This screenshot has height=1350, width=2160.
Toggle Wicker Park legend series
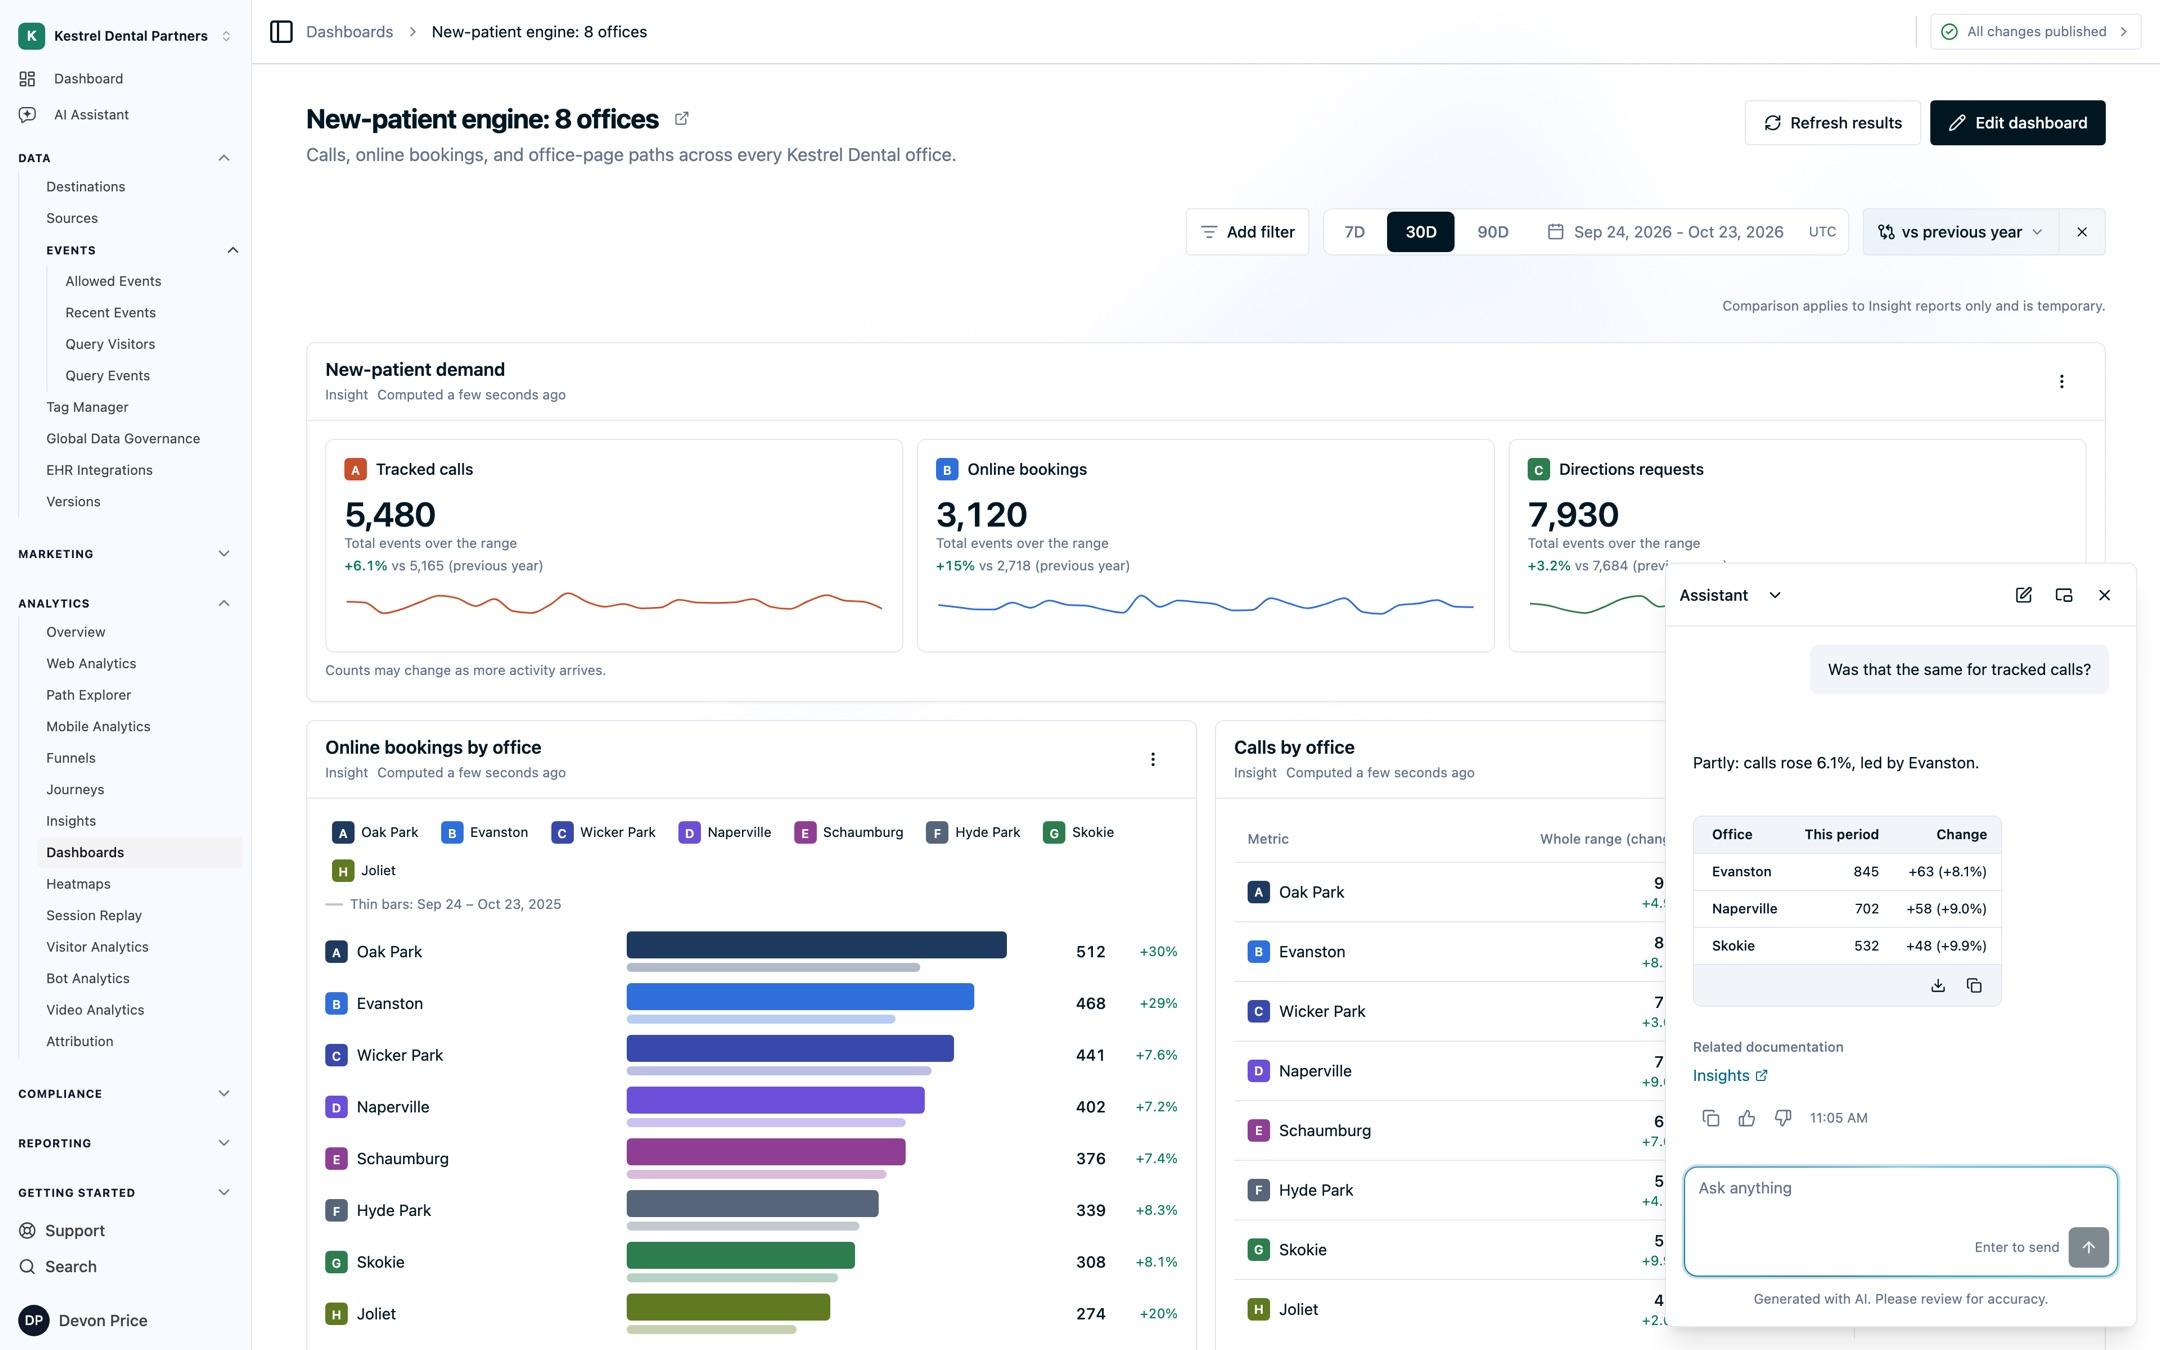604,833
